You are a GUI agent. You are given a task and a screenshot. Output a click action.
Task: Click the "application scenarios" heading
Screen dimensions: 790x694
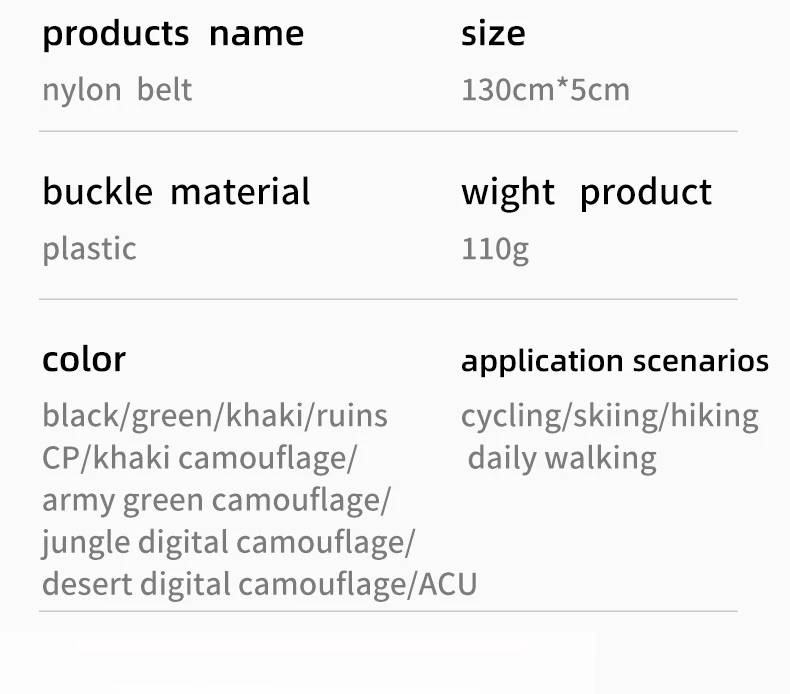tap(614, 360)
